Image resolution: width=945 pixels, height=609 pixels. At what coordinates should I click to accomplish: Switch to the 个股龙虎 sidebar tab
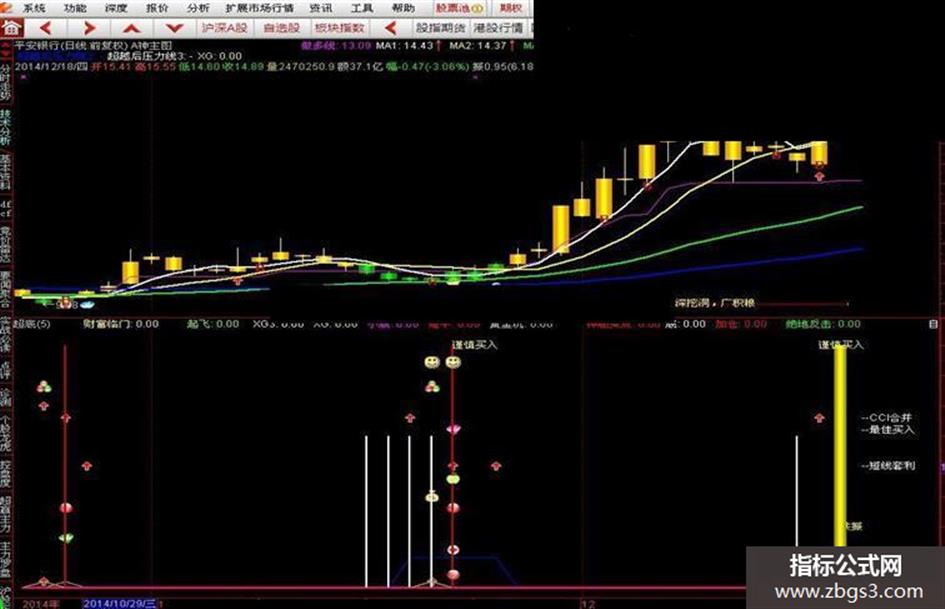pyautogui.click(x=5, y=434)
